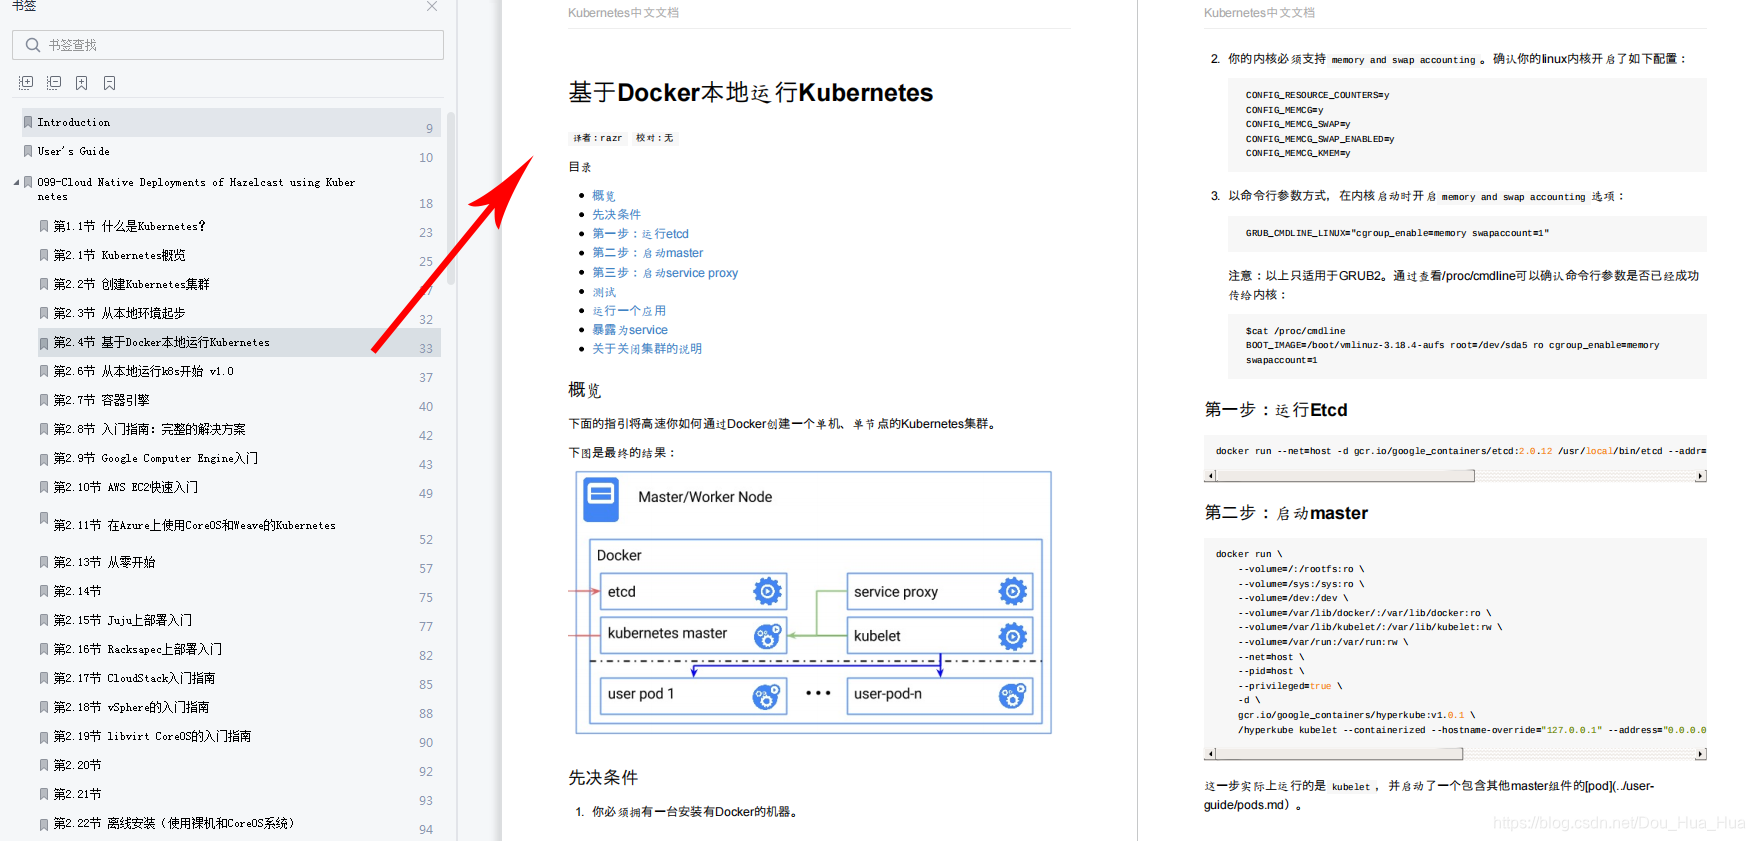Go to 第2.22节 离线安装 bookmark
Image resolution: width=1755 pixels, height=841 pixels.
tap(174, 823)
